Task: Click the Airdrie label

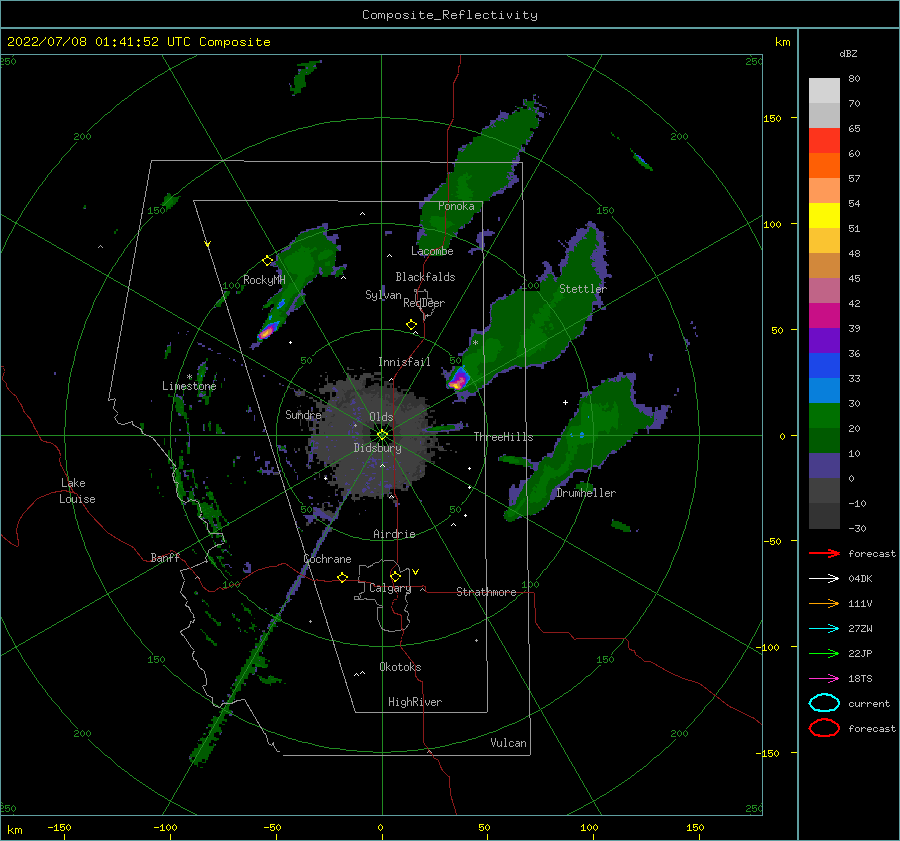Action: [394, 534]
